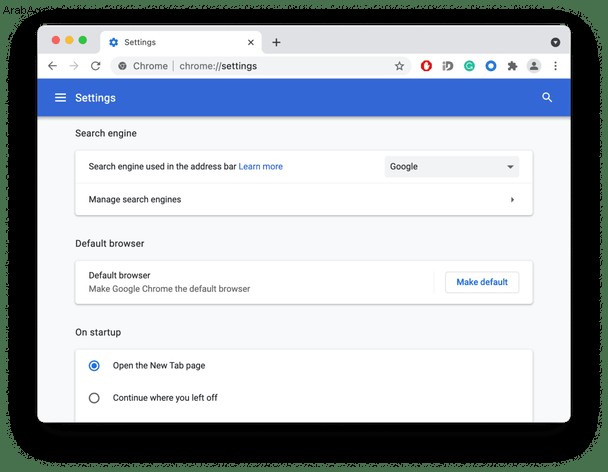This screenshot has width=608, height=472.
Task: Open the blue circle extension icon
Action: coord(491,66)
